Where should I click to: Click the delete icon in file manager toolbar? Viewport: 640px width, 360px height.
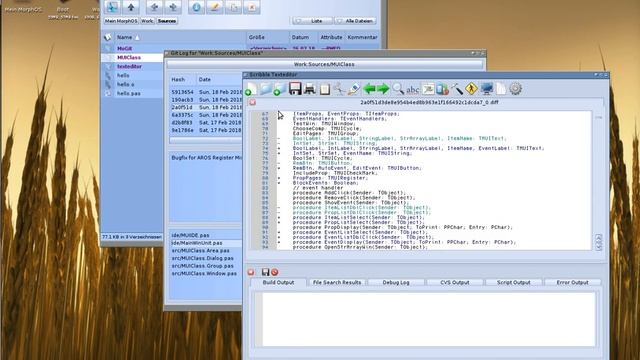(x=252, y=7)
